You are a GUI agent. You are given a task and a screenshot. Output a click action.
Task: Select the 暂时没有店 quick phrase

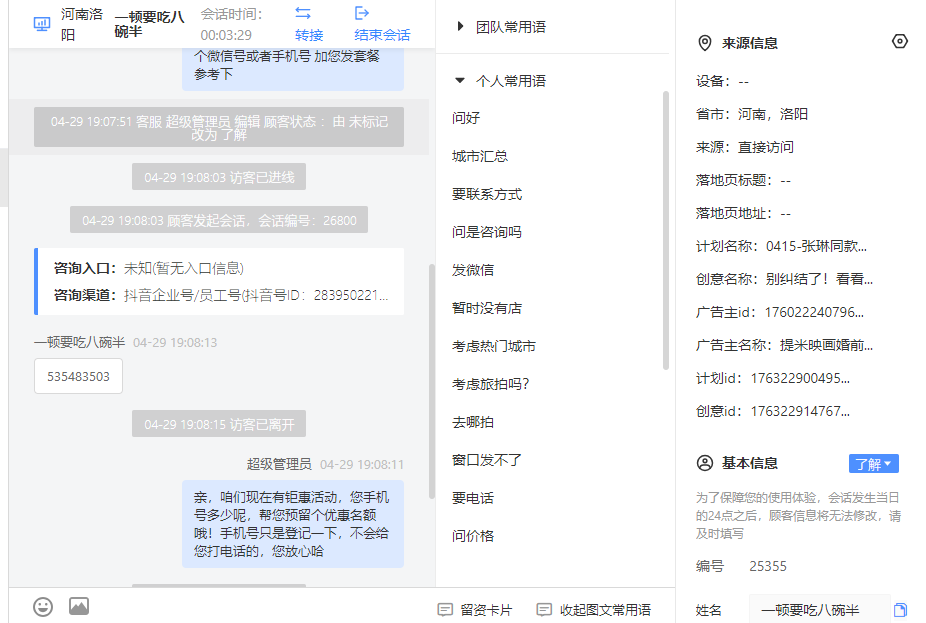[487, 308]
